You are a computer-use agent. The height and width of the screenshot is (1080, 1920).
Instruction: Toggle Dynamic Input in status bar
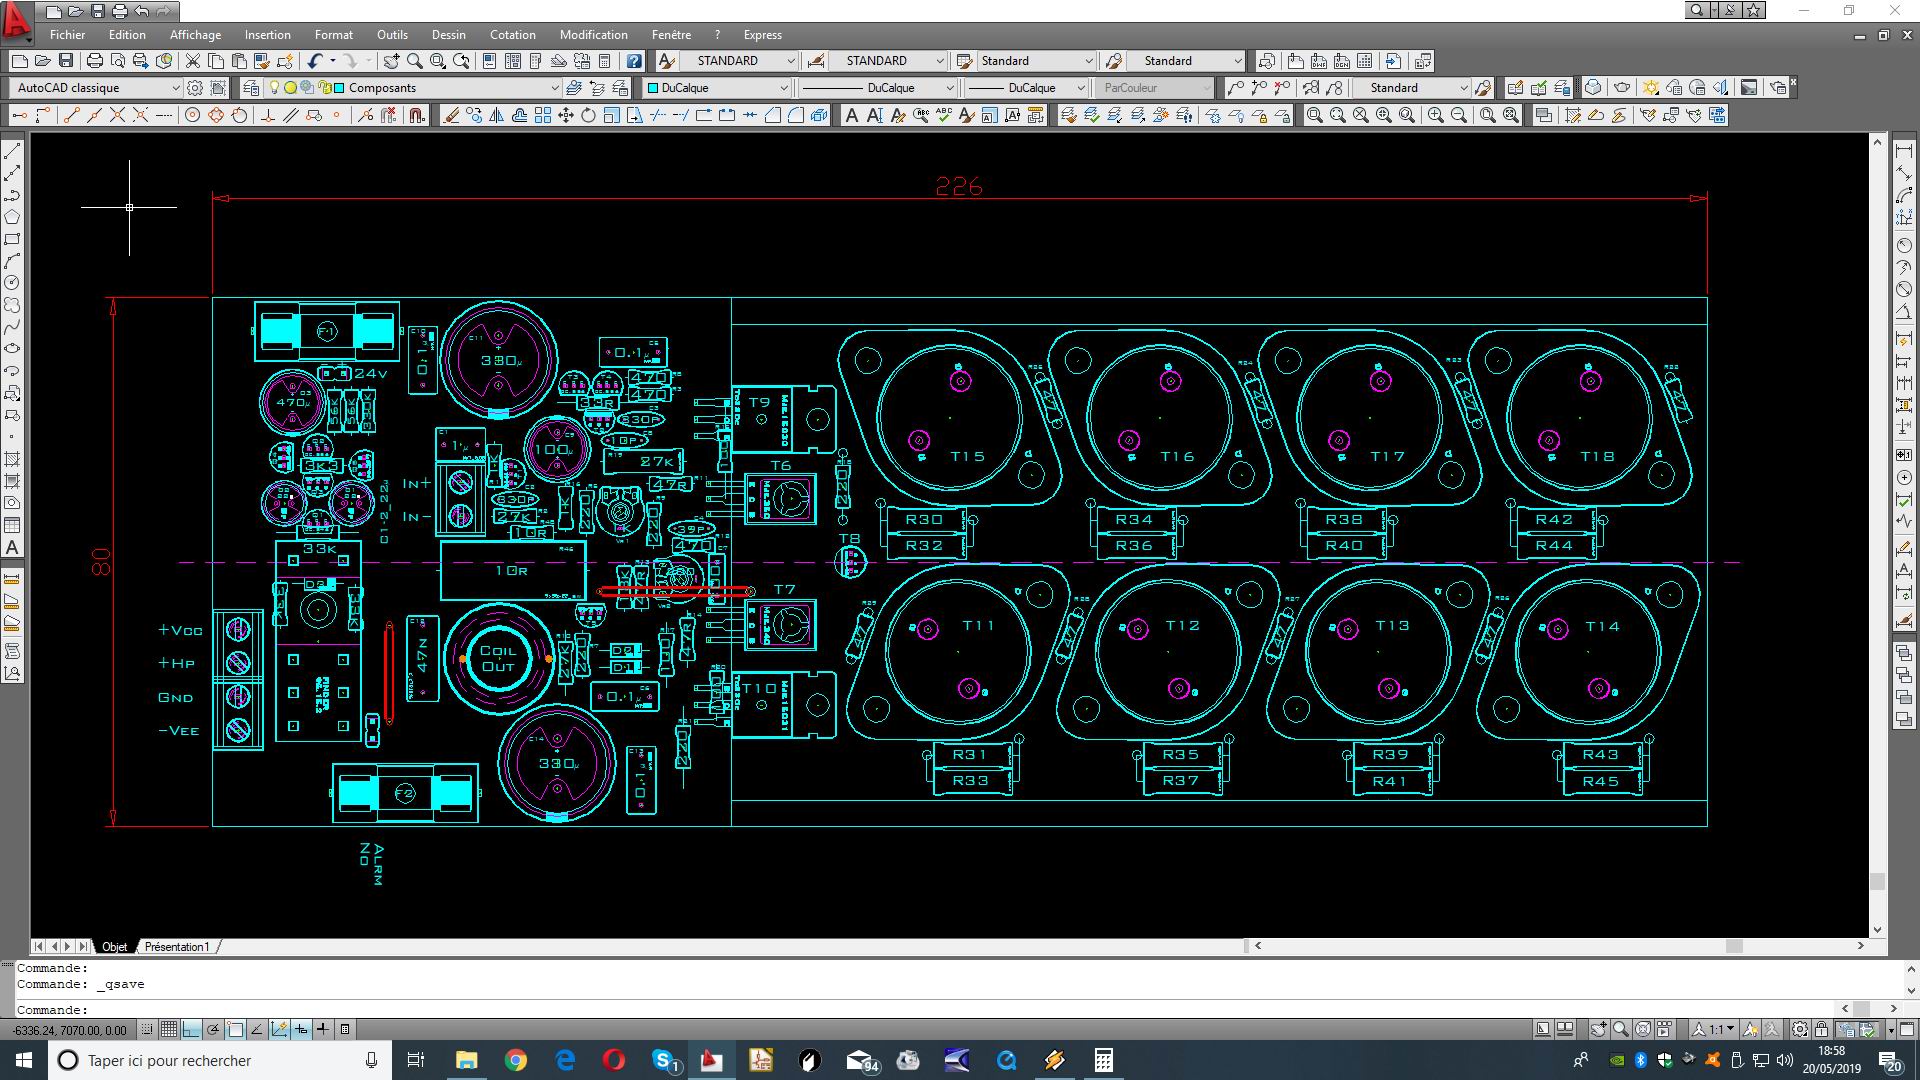[x=301, y=1029]
